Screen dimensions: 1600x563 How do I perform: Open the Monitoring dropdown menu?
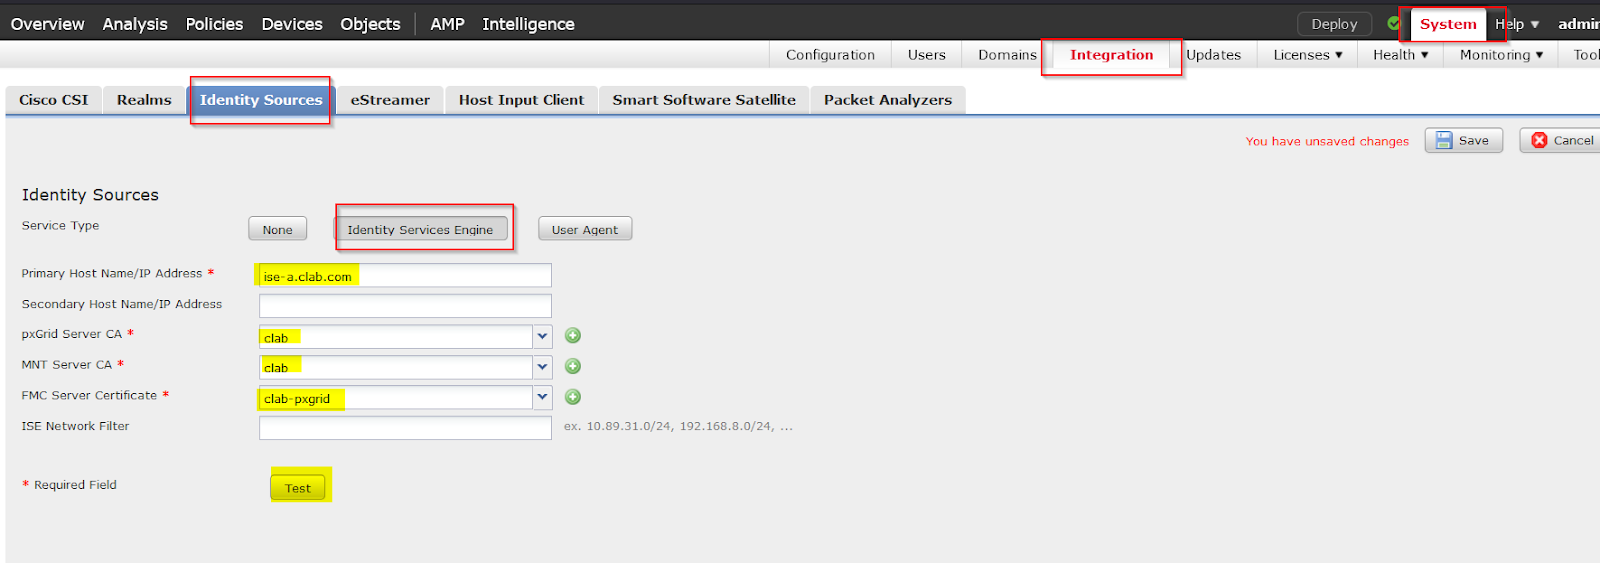coord(1501,55)
